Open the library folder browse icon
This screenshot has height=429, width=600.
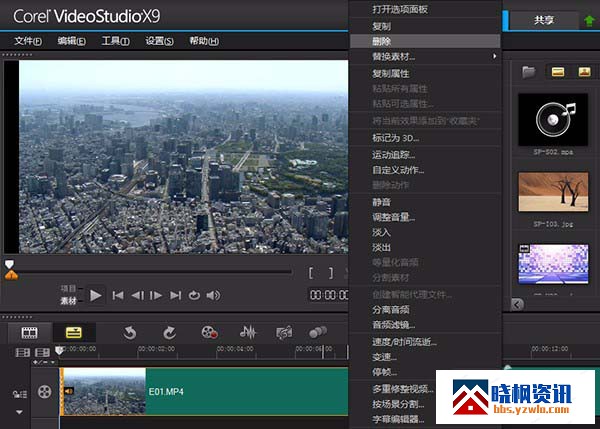click(x=529, y=72)
